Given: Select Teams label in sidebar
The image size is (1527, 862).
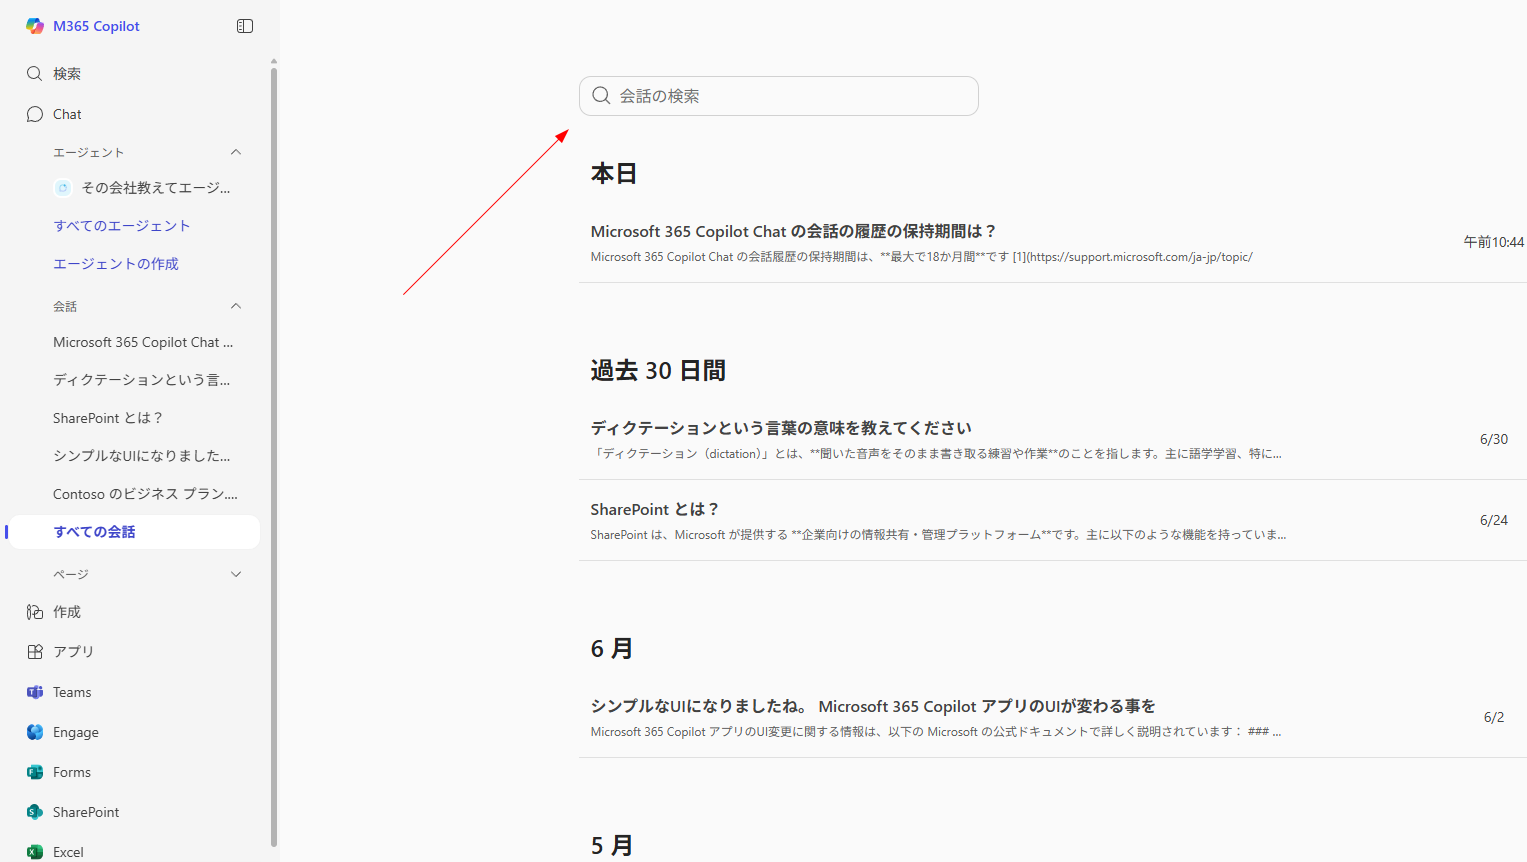Looking at the screenshot, I should click(72, 692).
